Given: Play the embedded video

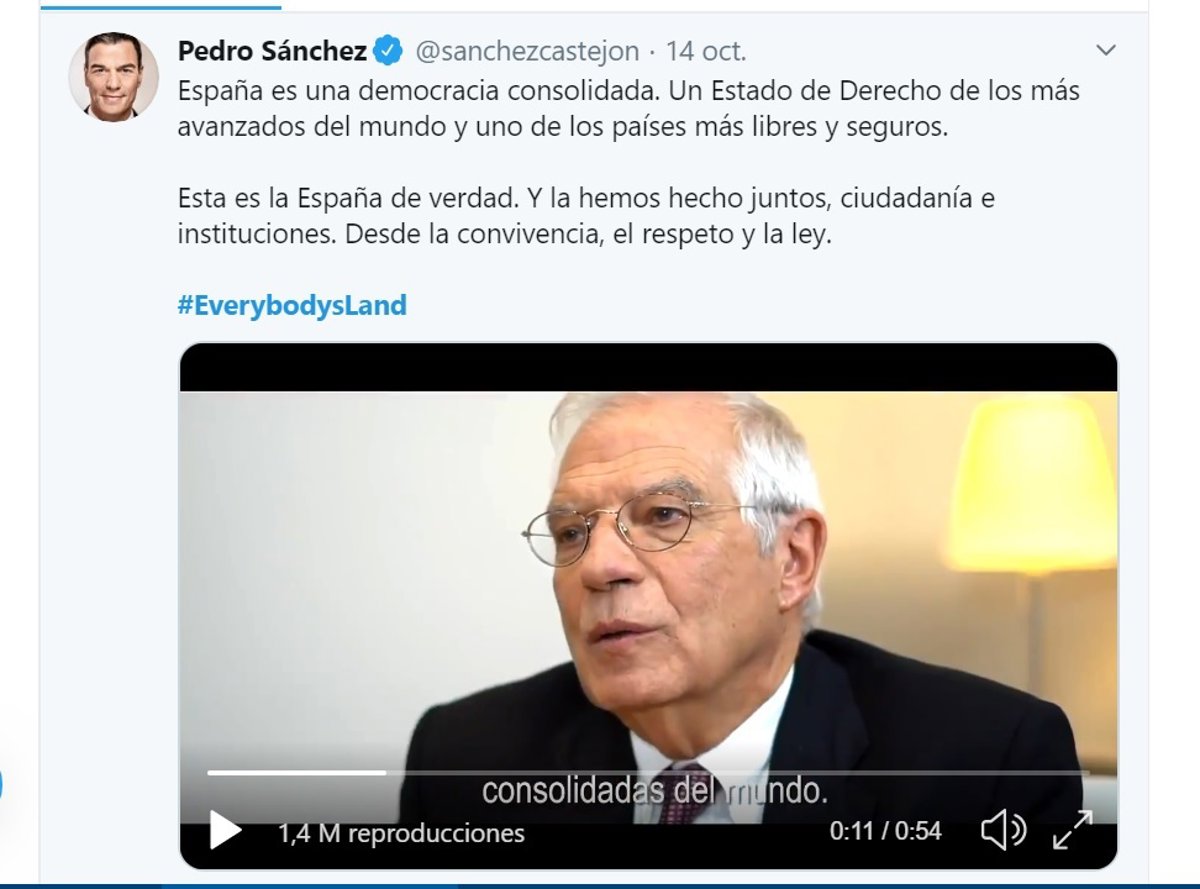Looking at the screenshot, I should coord(226,831).
